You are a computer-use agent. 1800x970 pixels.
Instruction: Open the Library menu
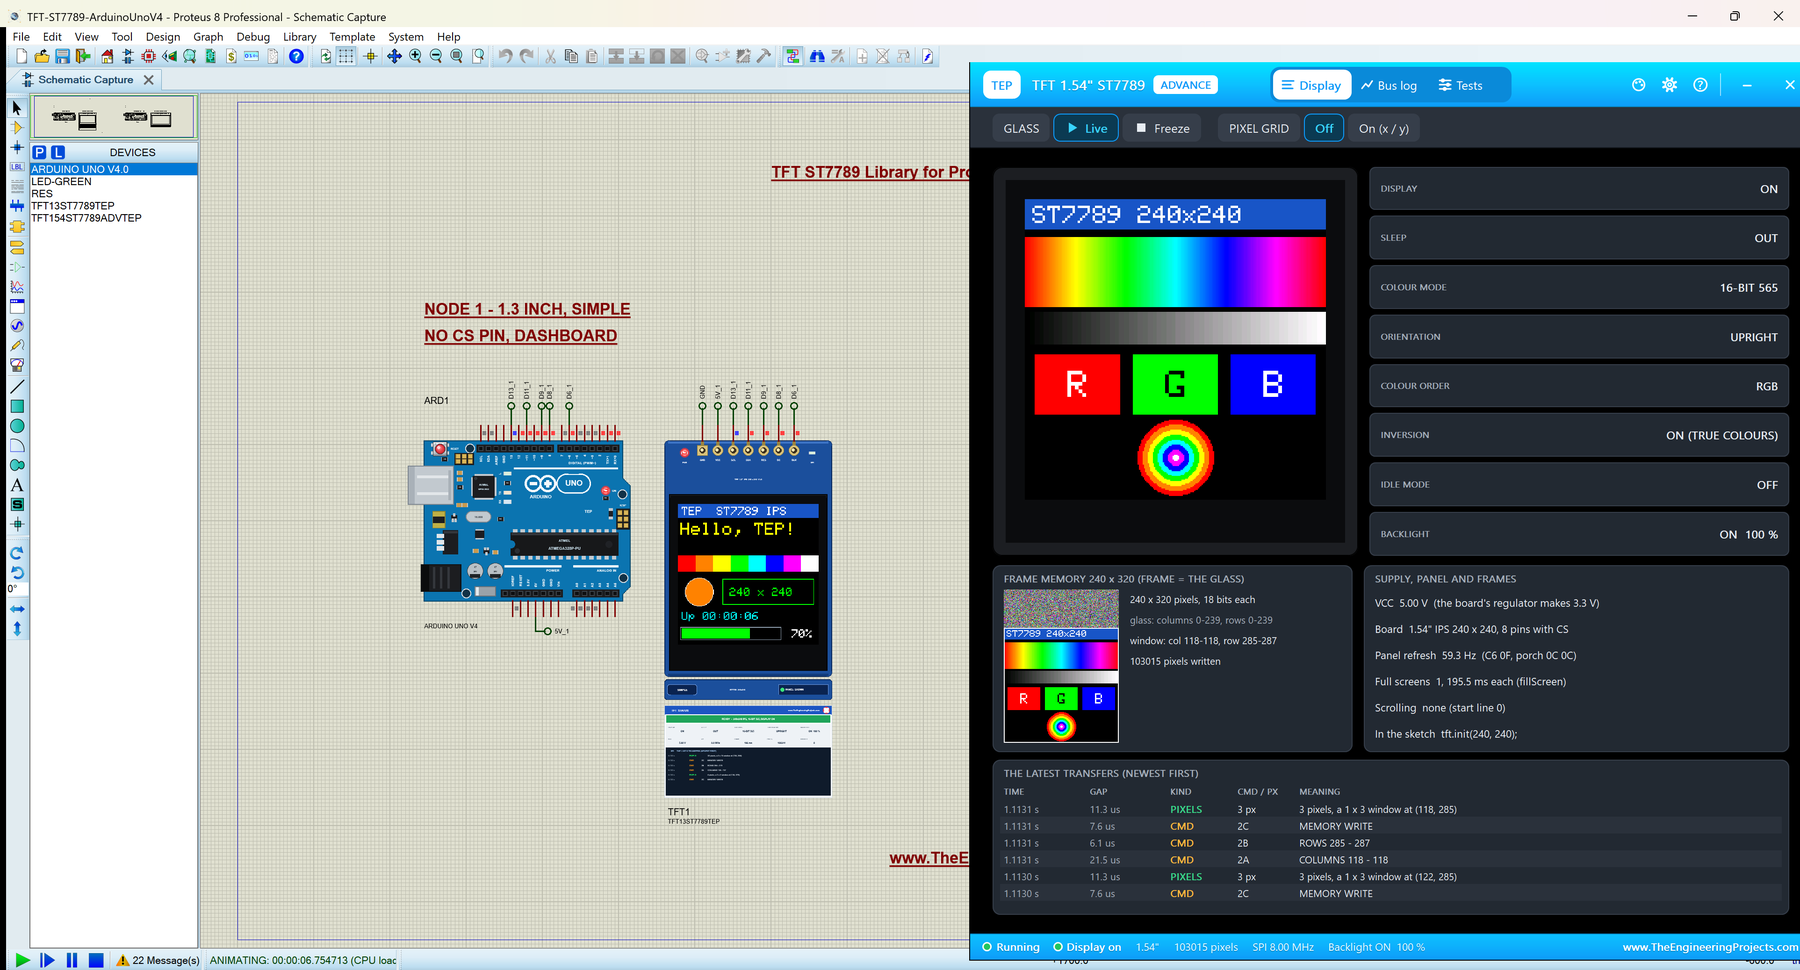pos(299,37)
